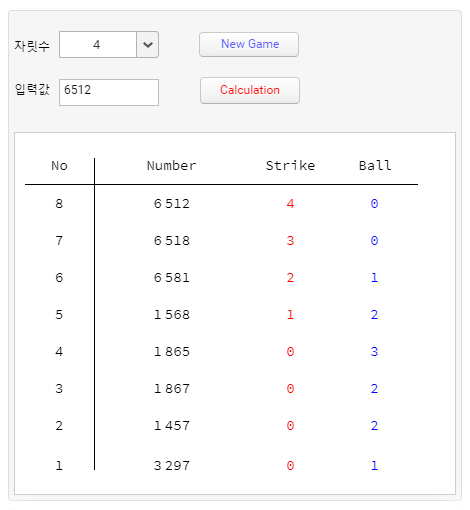Focus the input field containing 6512
This screenshot has height=510, width=470.
109,92
